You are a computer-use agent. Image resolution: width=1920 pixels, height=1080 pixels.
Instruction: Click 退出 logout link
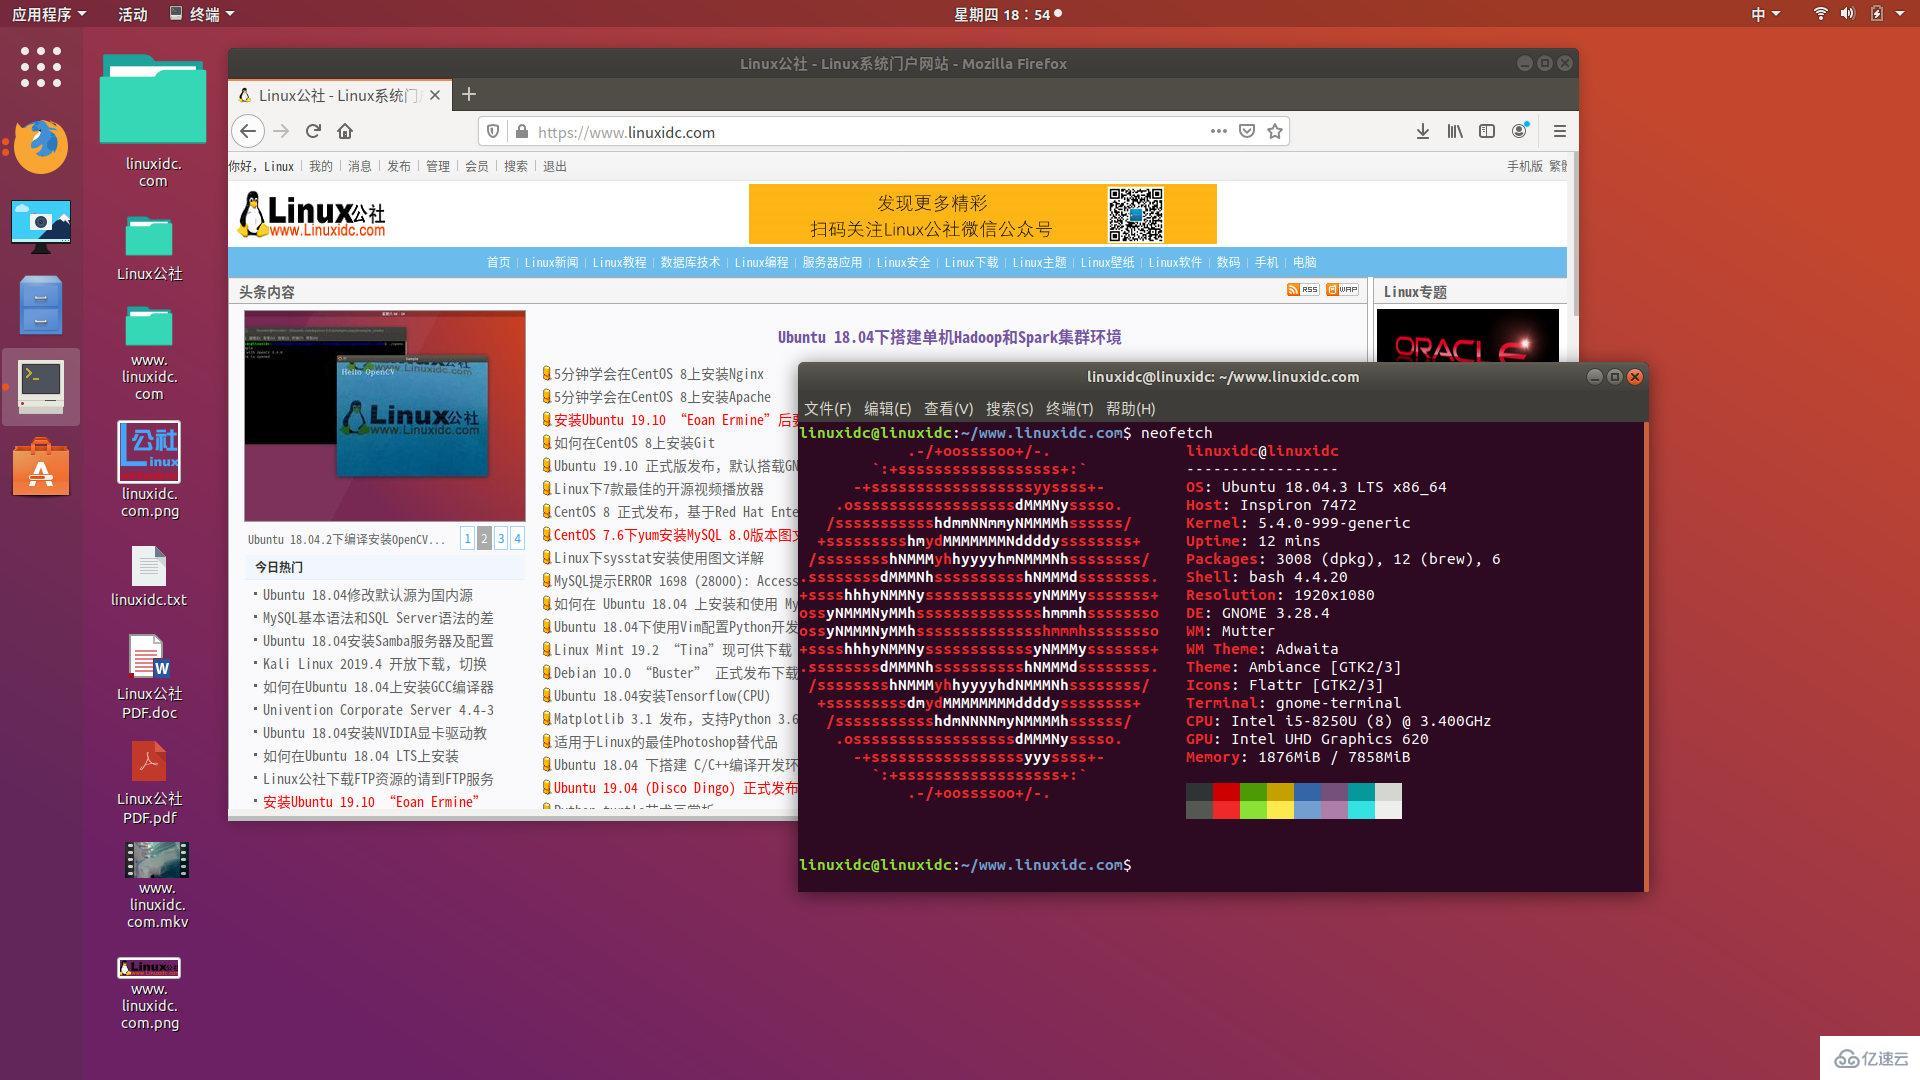tap(554, 166)
